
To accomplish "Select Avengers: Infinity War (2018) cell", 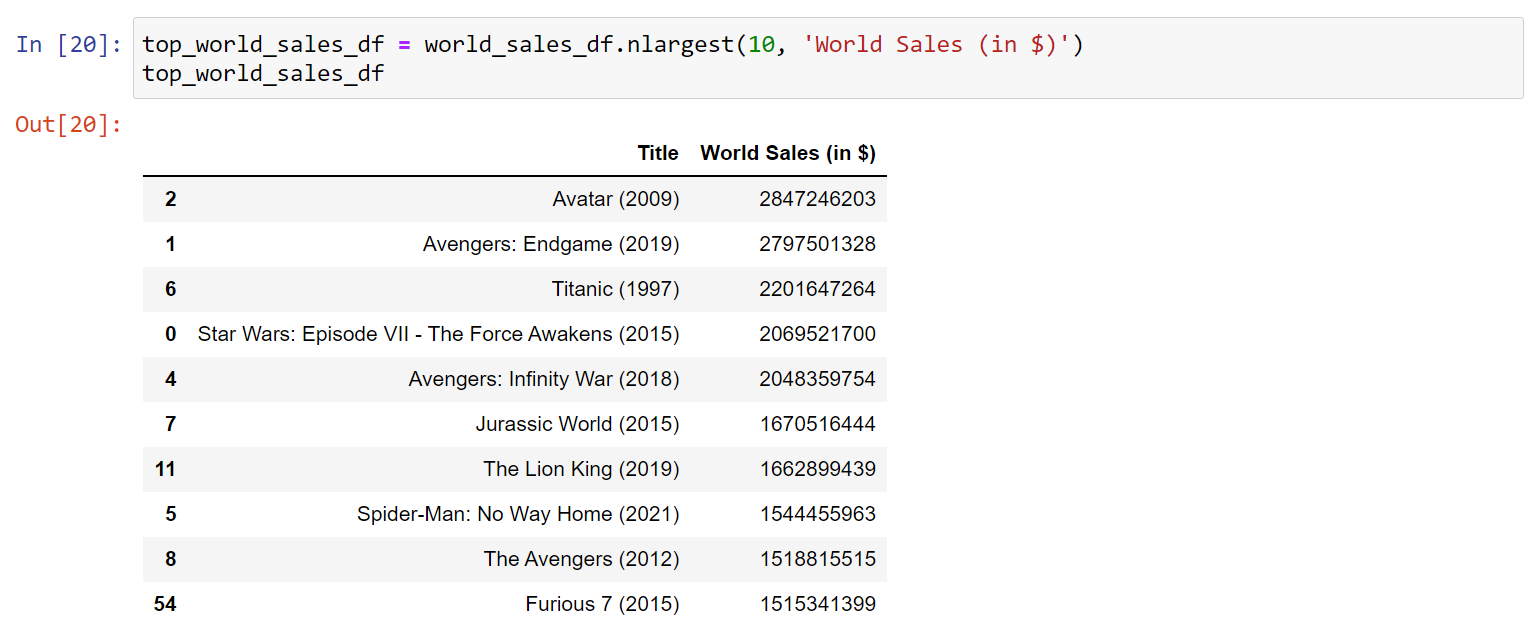I will 543,379.
